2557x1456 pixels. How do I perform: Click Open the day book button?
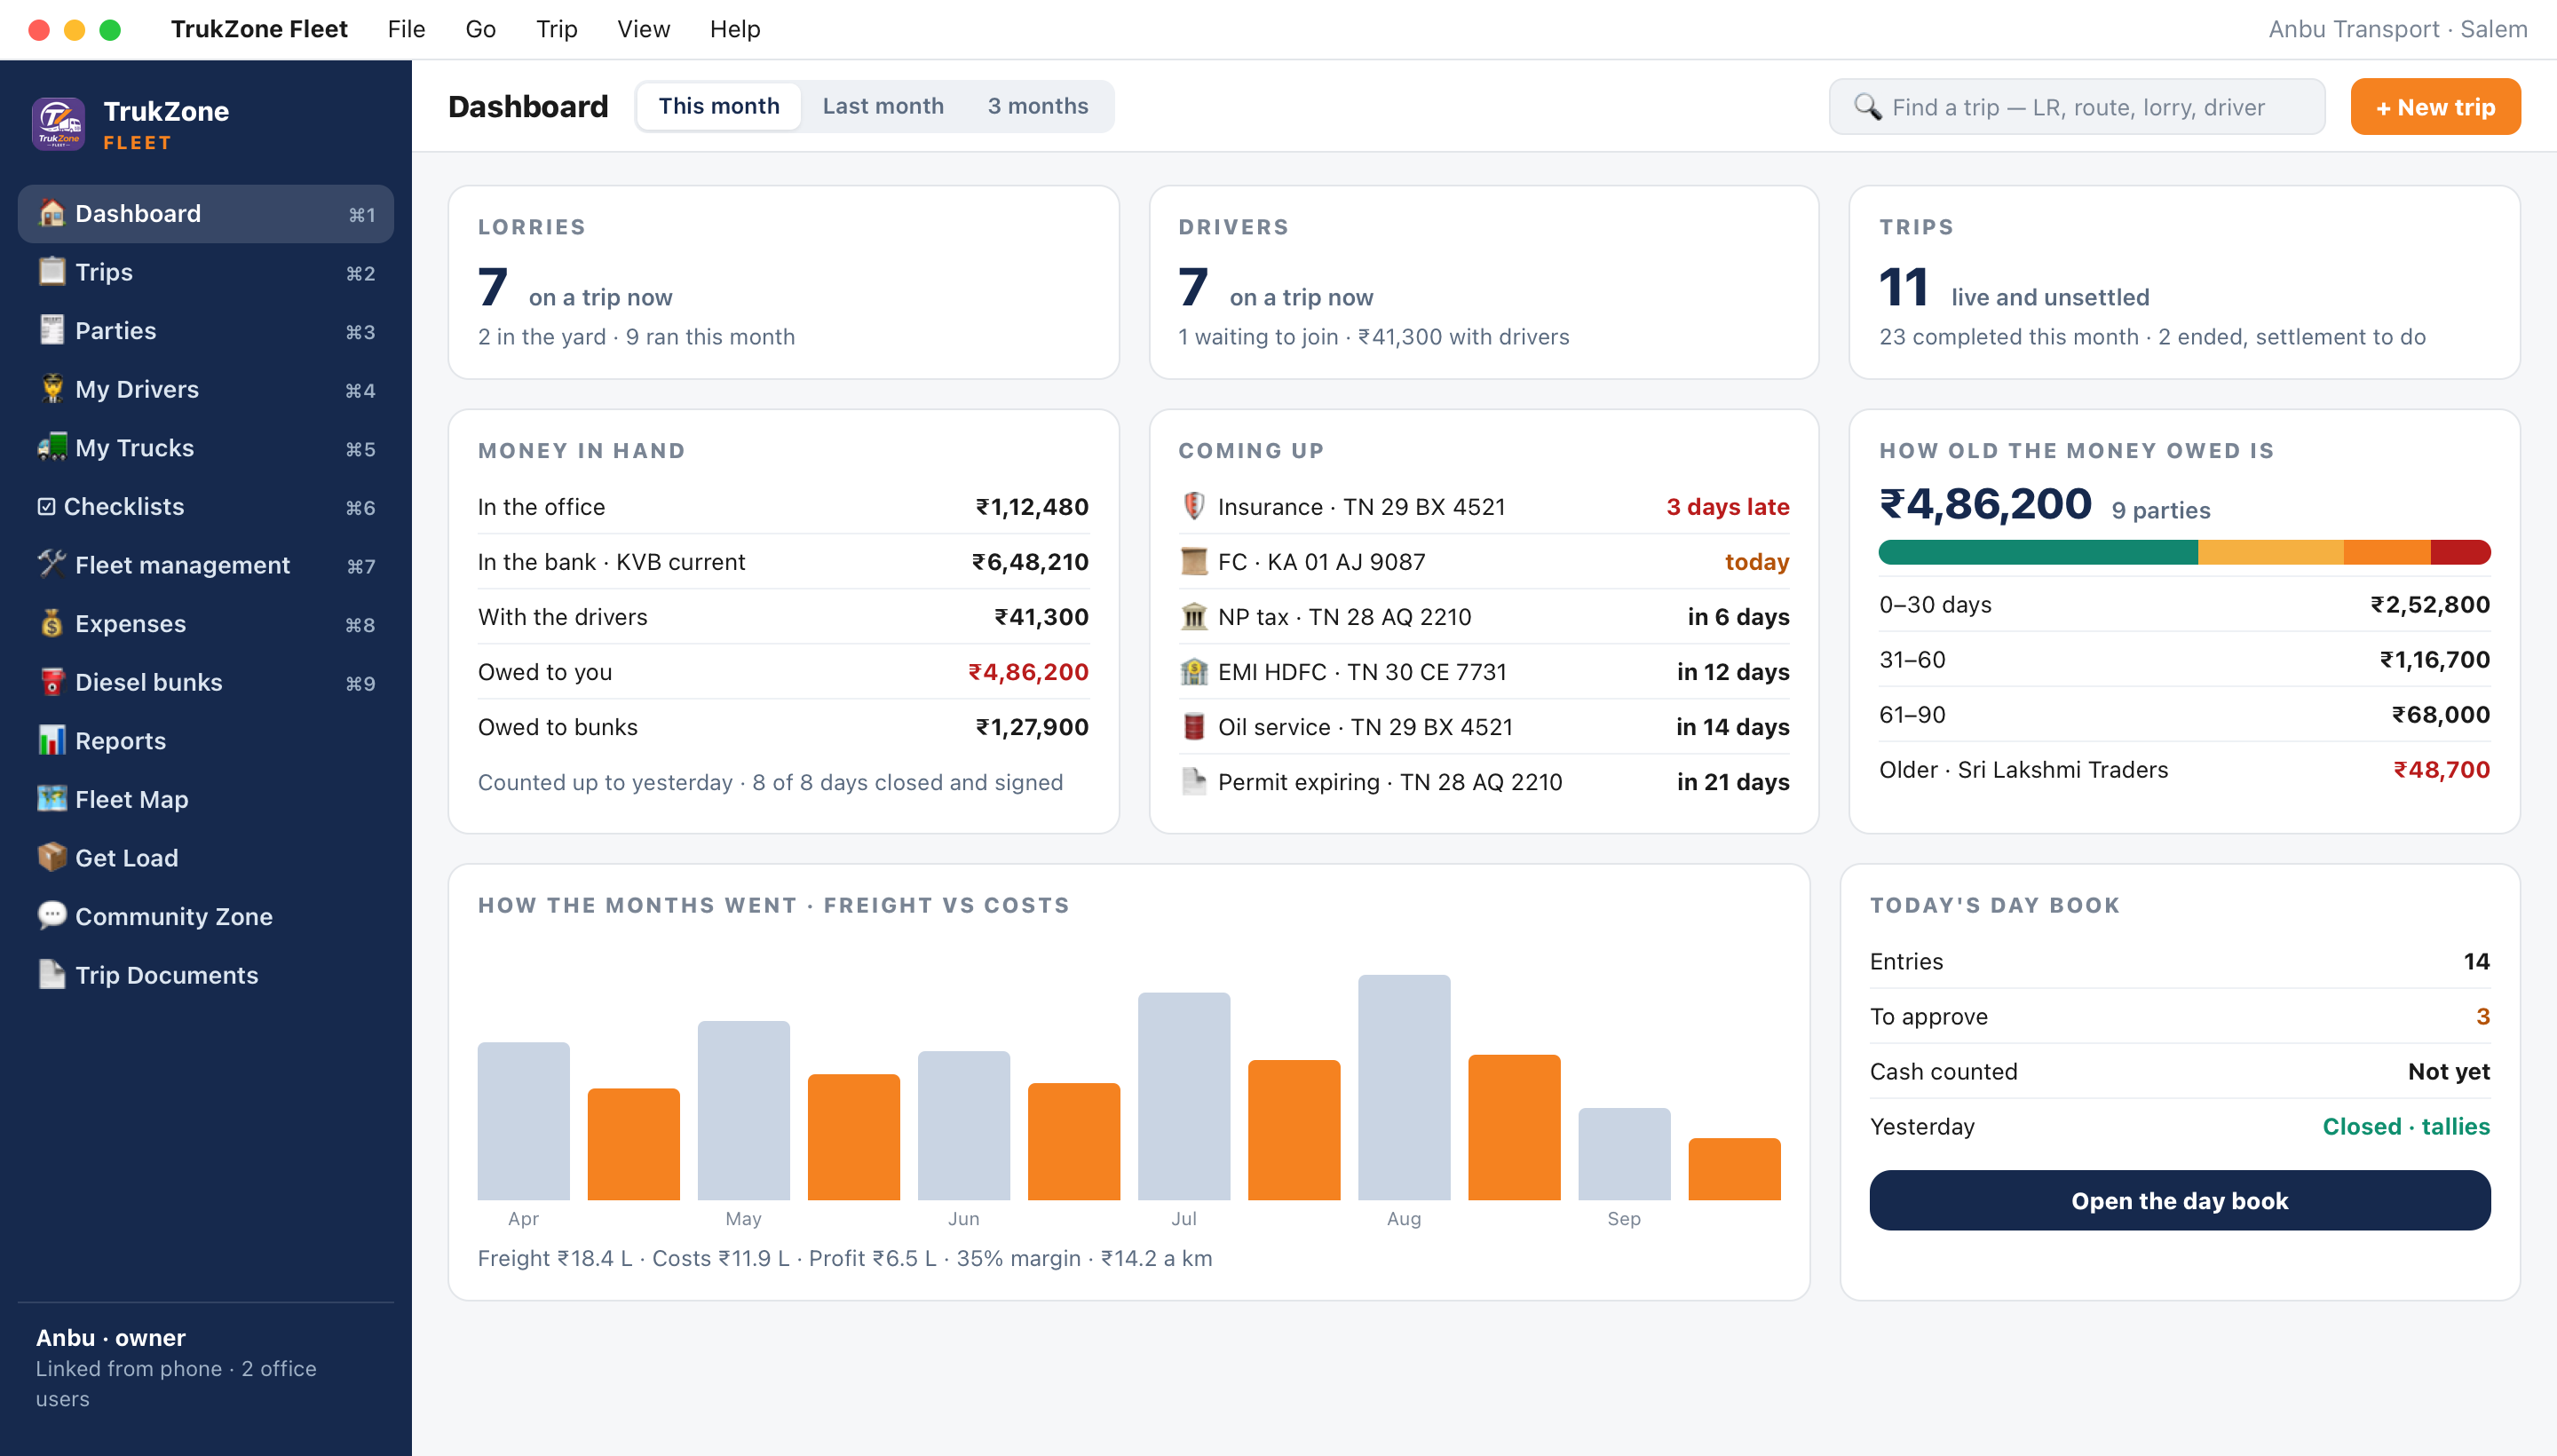[2179, 1200]
